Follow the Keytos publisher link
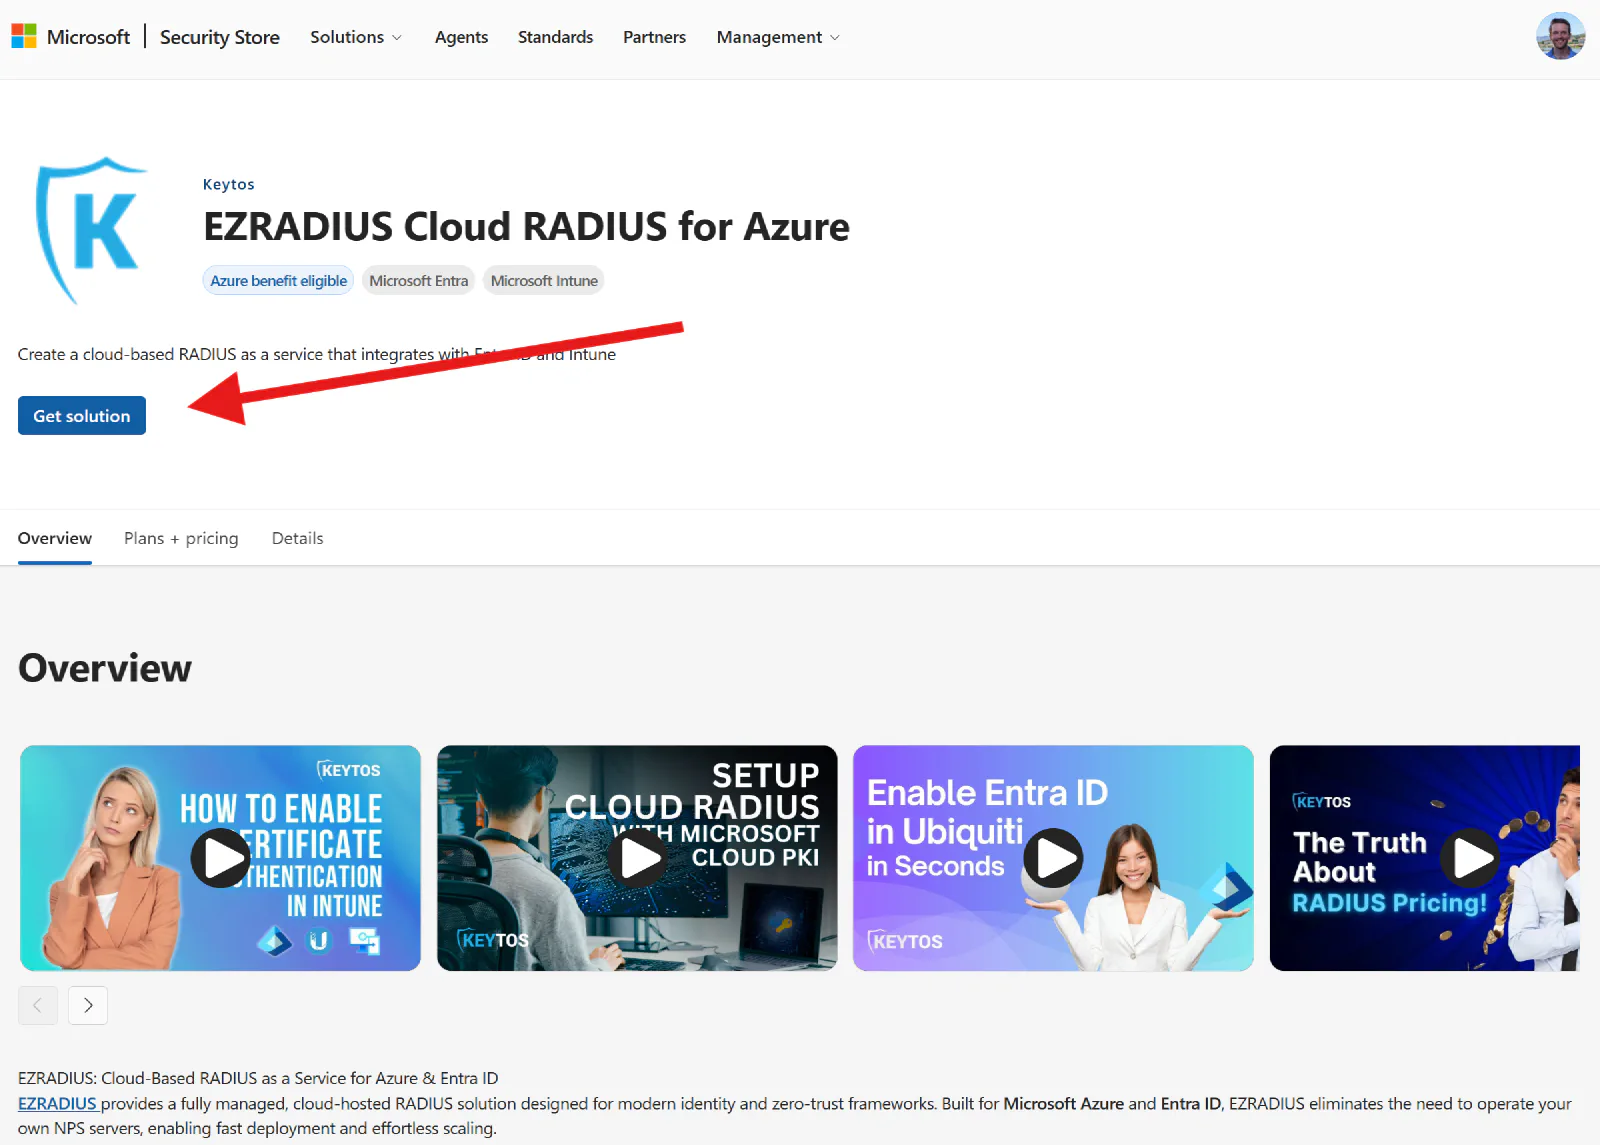 click(228, 184)
